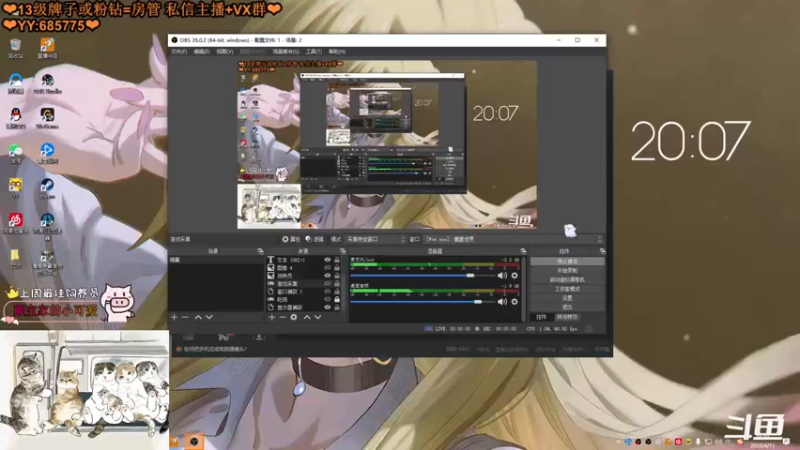Viewport: 800px width, 450px height.
Task: Open the 文件(F) menu
Action: [179, 52]
